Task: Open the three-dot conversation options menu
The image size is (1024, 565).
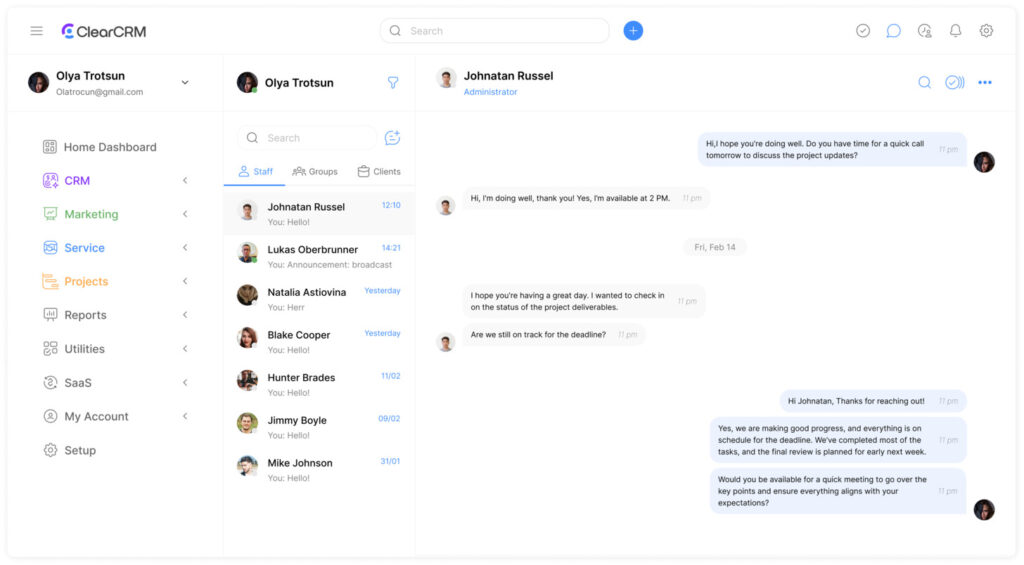Action: 985,83
